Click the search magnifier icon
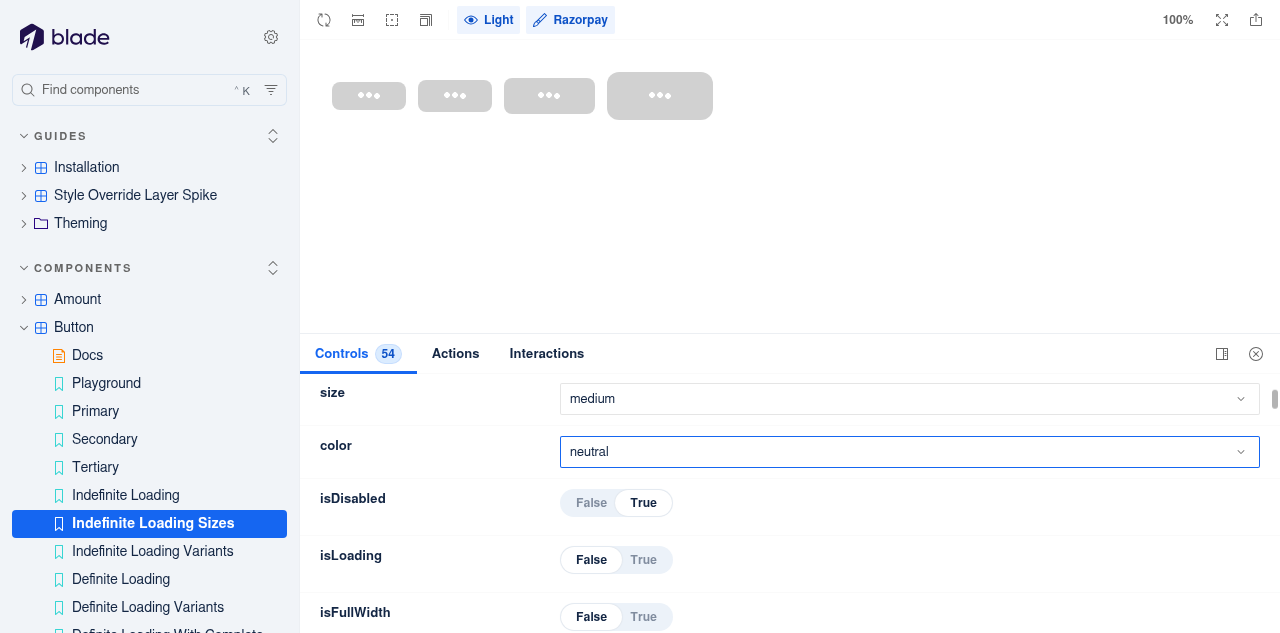Screen dimensions: 1280x633 (28, 90)
